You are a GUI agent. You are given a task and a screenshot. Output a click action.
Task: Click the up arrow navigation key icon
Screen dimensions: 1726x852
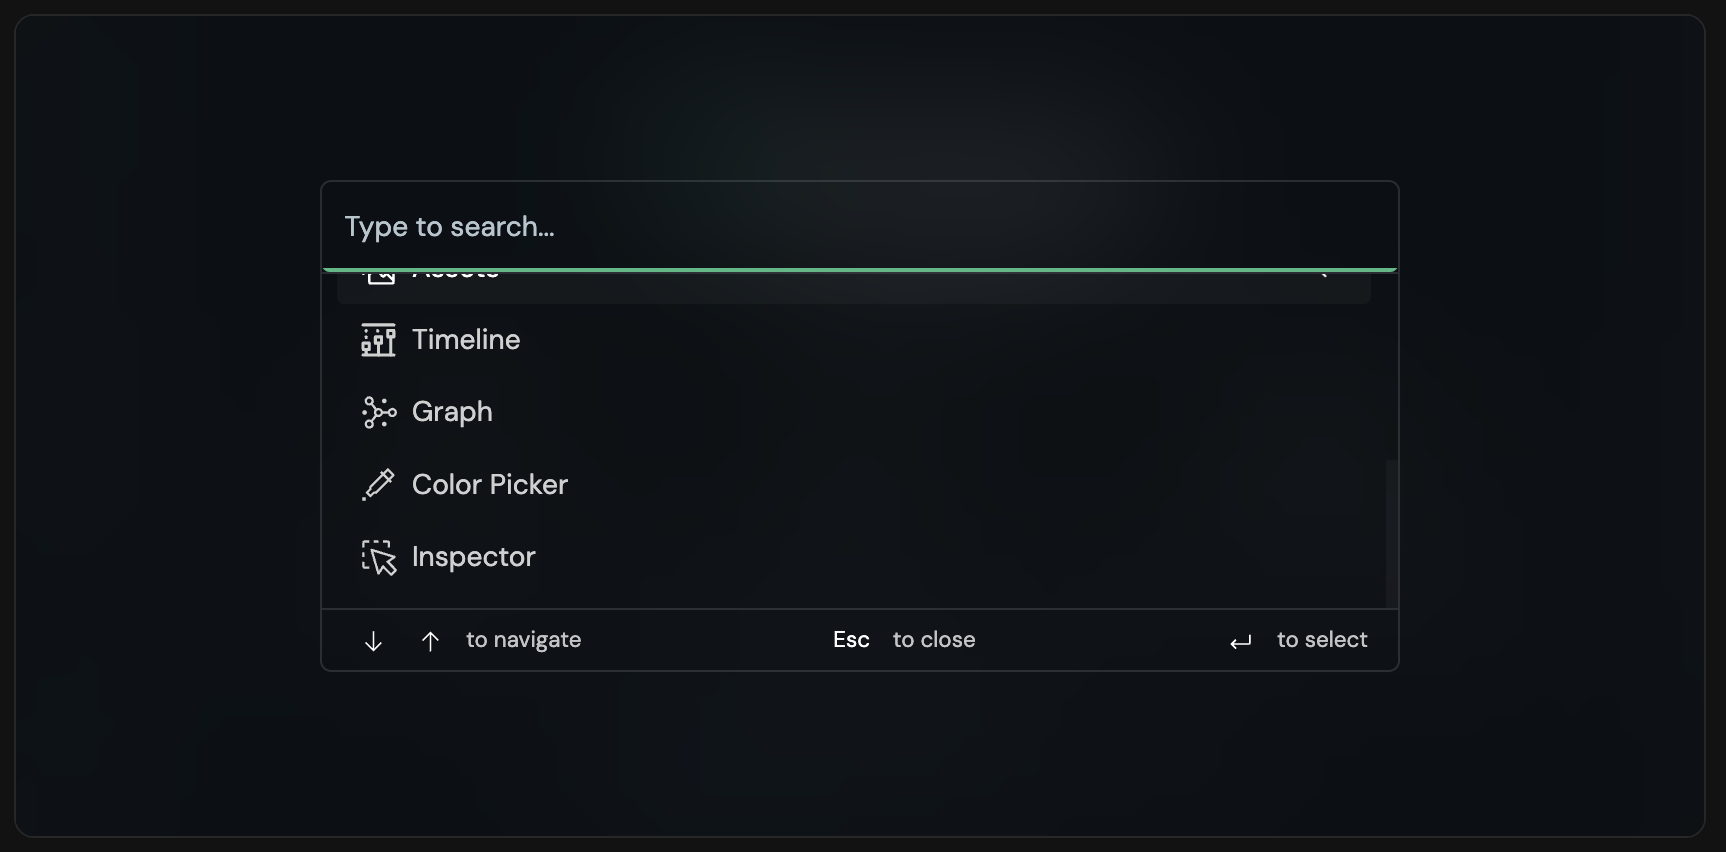tap(430, 641)
